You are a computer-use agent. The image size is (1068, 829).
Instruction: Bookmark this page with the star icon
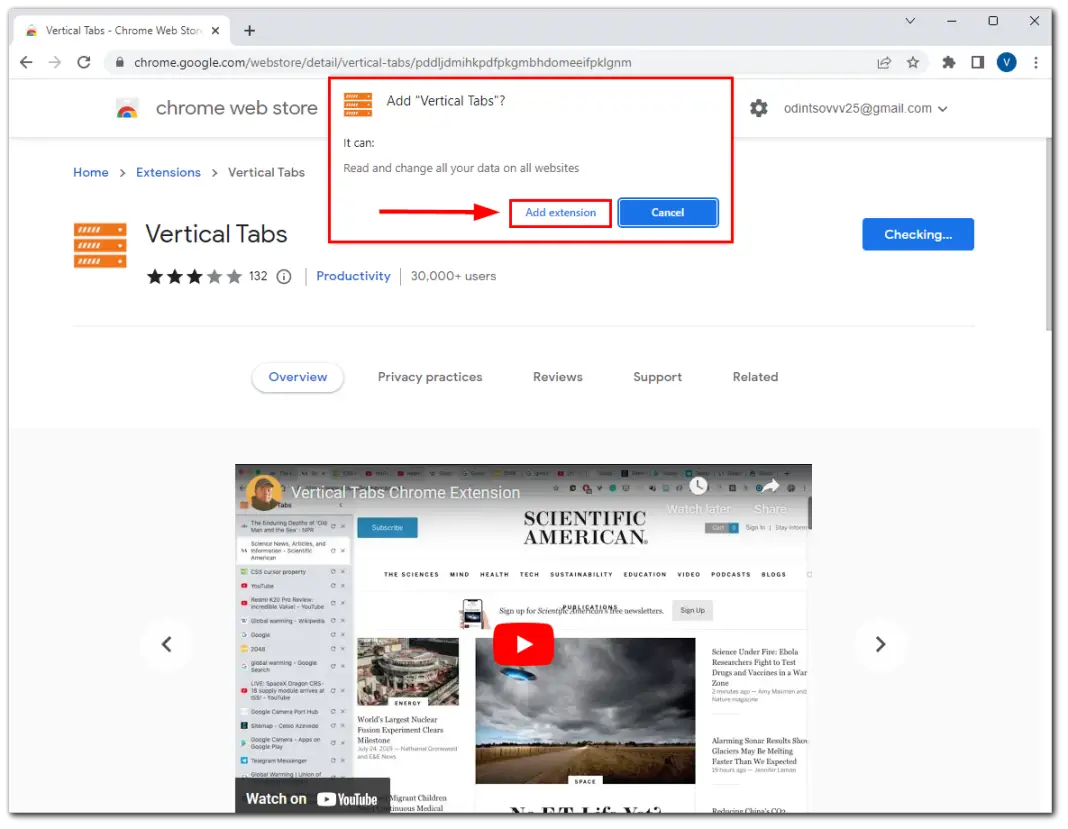coord(913,62)
